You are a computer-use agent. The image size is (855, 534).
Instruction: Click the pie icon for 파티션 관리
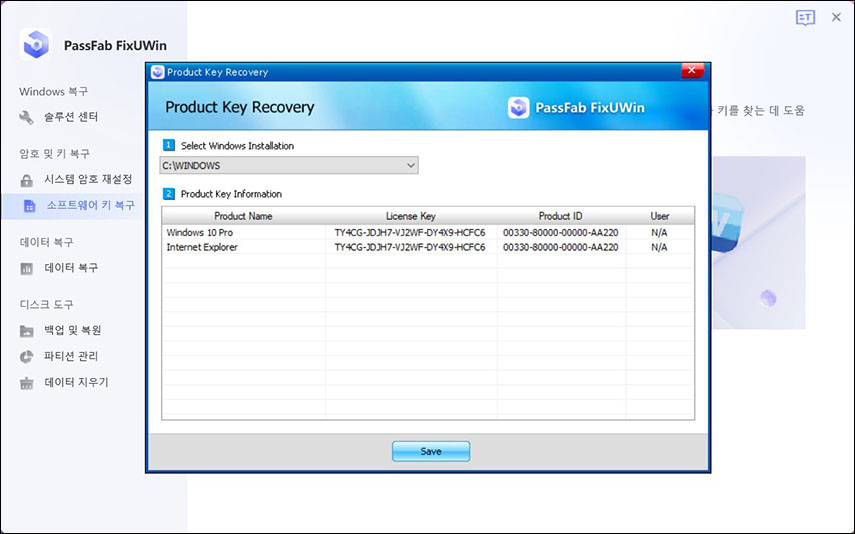[27, 357]
